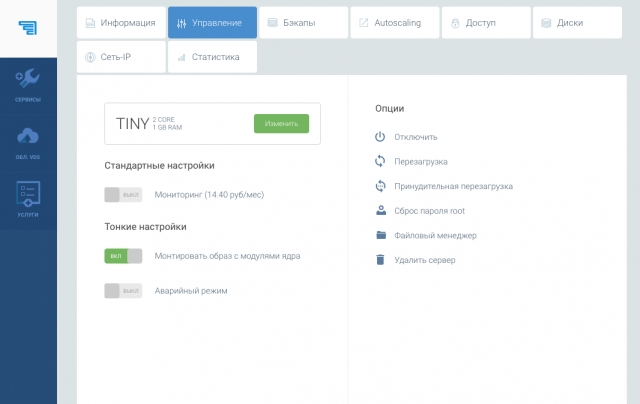Screen dimensions: 640x404
Task: Open the Бэкапы tab
Action: click(x=304, y=22)
